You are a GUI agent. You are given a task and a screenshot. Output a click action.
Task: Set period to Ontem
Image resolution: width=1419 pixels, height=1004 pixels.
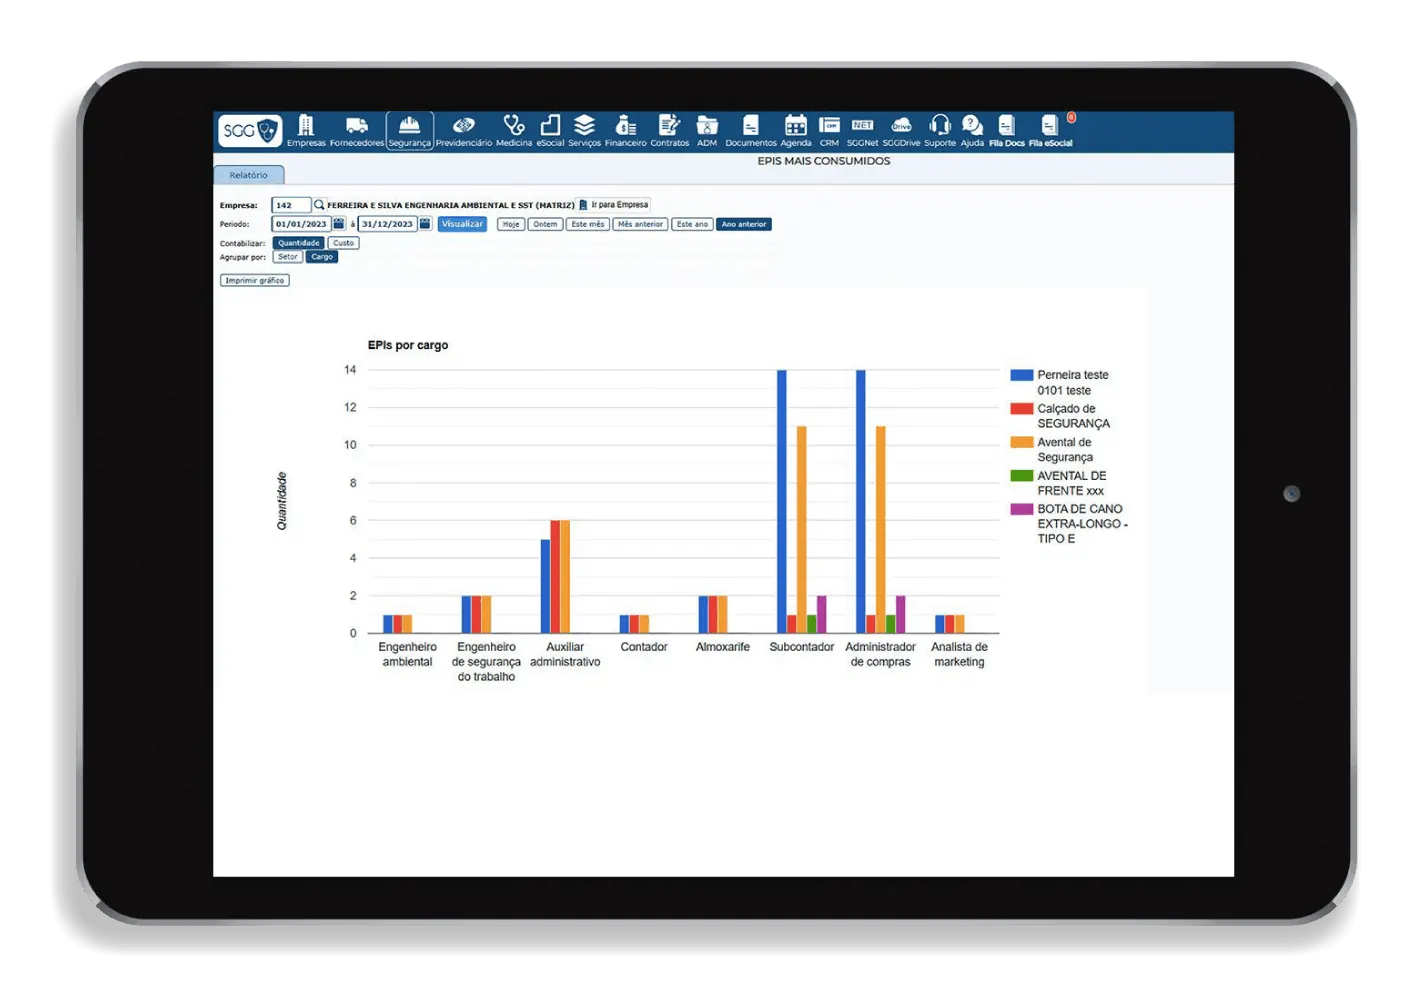pyautogui.click(x=545, y=224)
